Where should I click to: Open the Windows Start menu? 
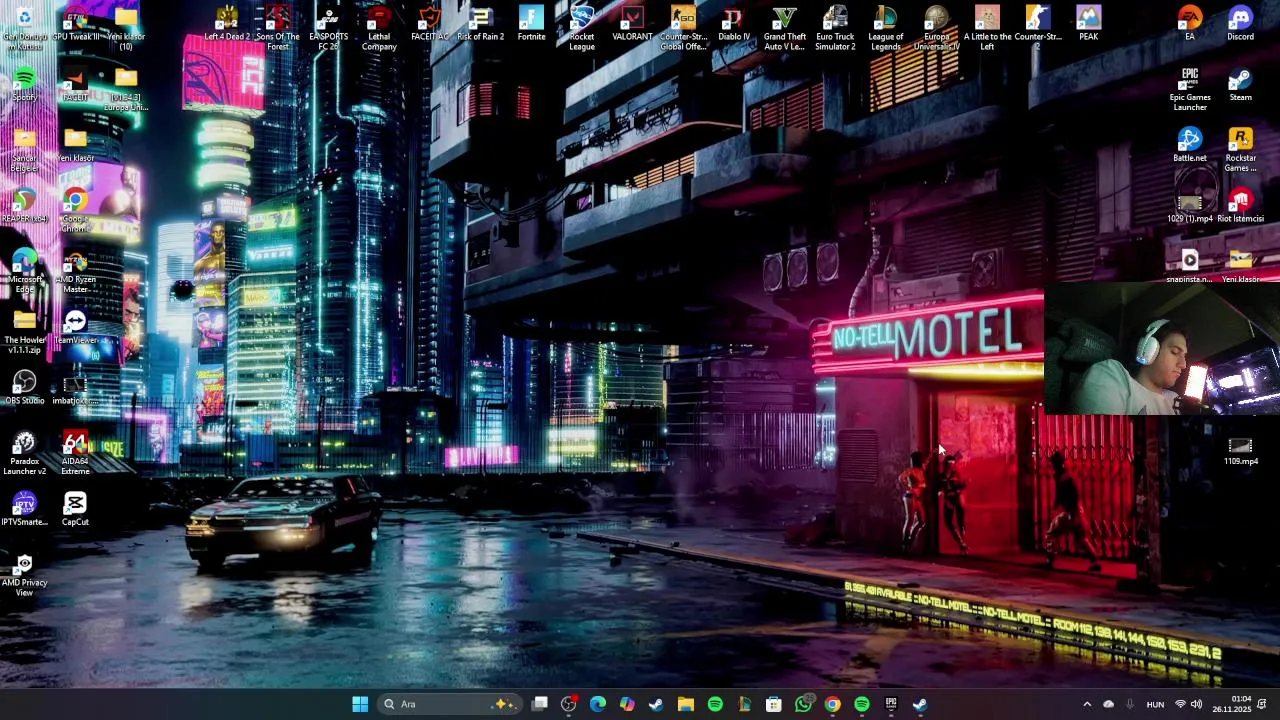(360, 704)
